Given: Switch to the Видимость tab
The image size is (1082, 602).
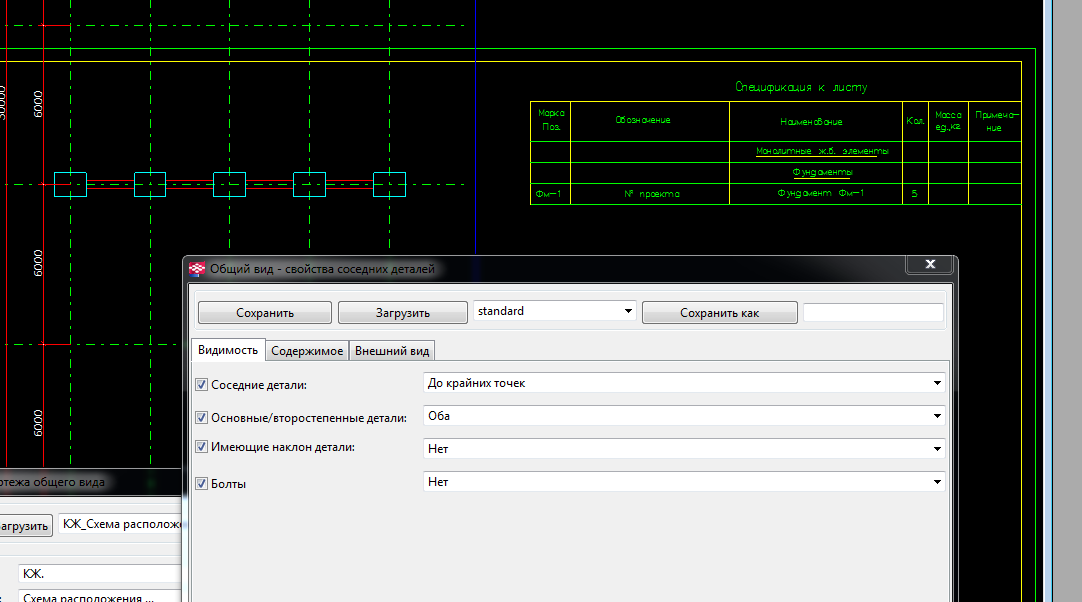Looking at the screenshot, I should point(227,350).
